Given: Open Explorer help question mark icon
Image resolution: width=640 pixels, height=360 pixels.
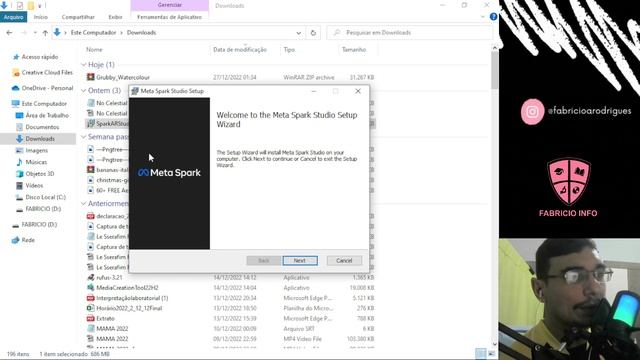Looking at the screenshot, I should tap(493, 17).
